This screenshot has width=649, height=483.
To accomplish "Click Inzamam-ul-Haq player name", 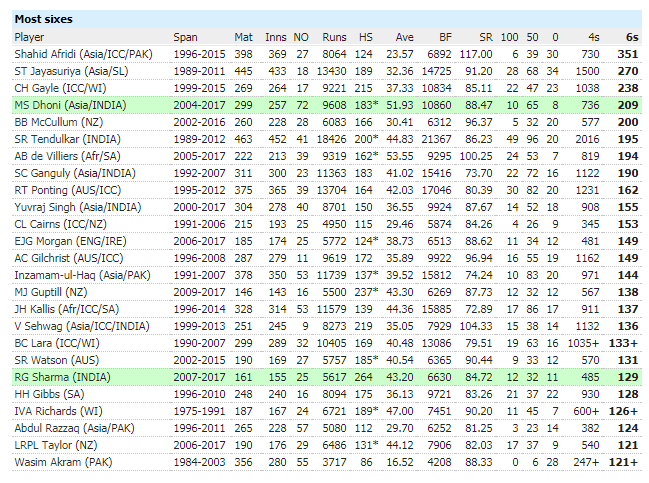I will [x=82, y=275].
